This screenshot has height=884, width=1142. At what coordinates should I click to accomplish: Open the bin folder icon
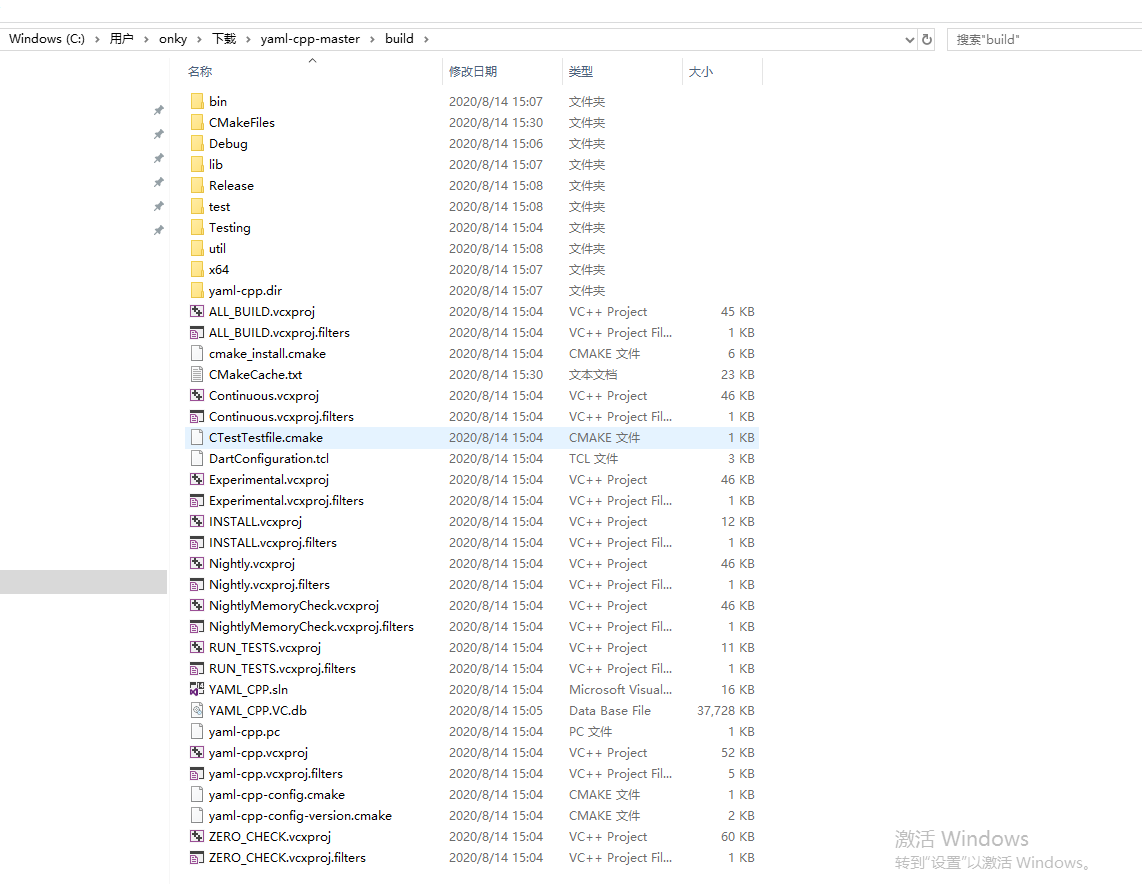(x=197, y=101)
